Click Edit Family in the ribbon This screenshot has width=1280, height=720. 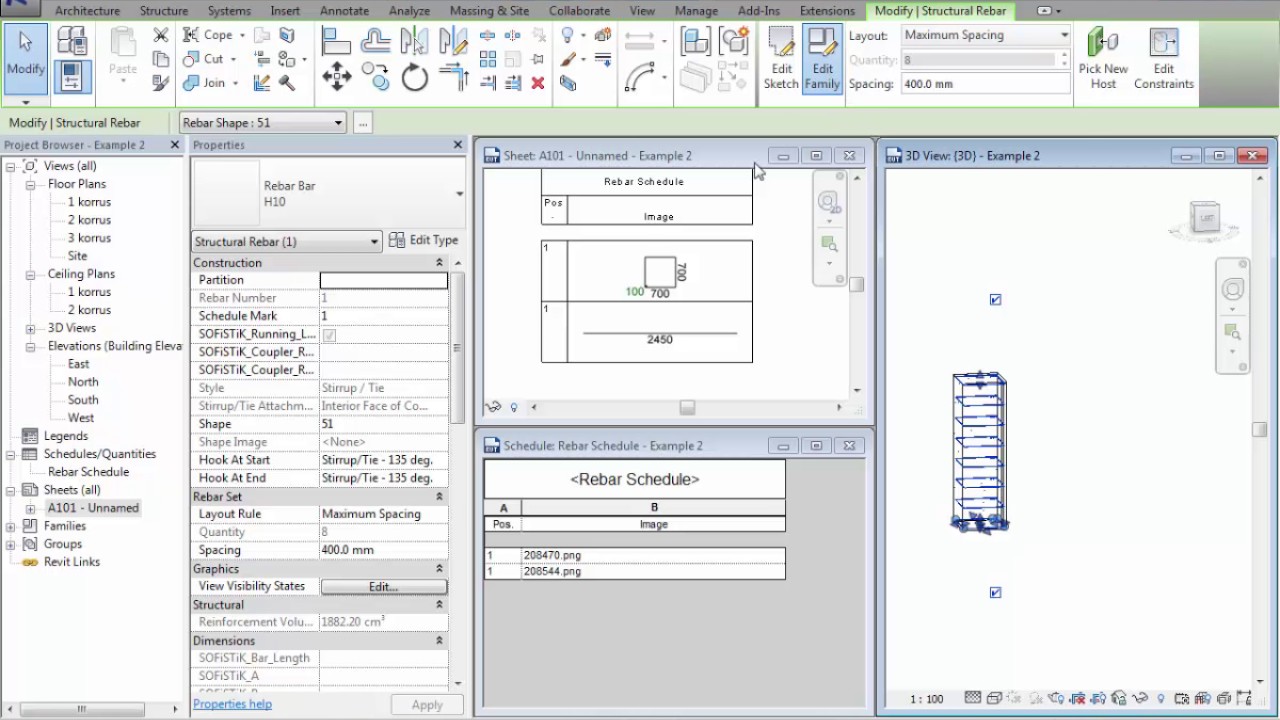pyautogui.click(x=822, y=58)
